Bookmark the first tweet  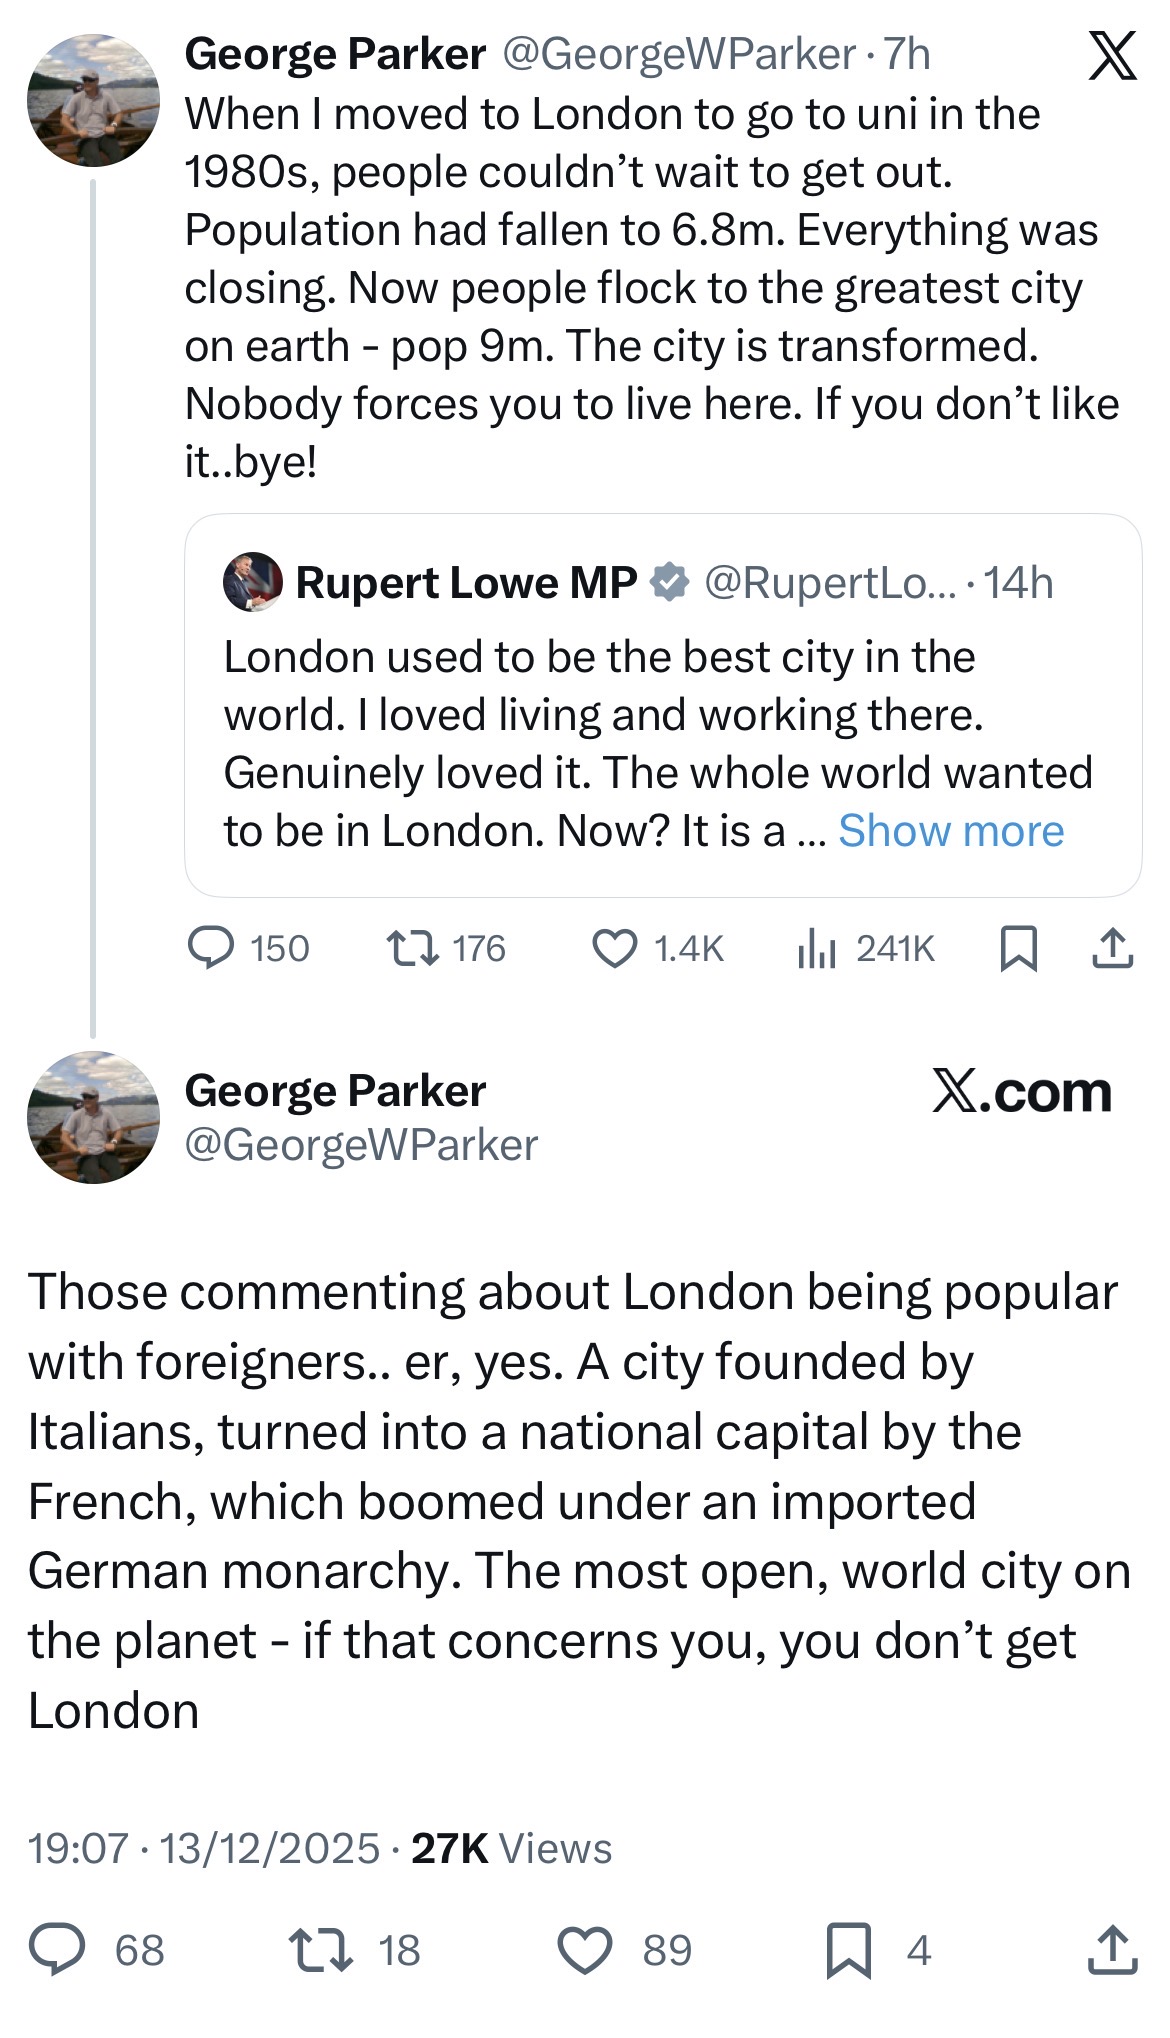1018,948
